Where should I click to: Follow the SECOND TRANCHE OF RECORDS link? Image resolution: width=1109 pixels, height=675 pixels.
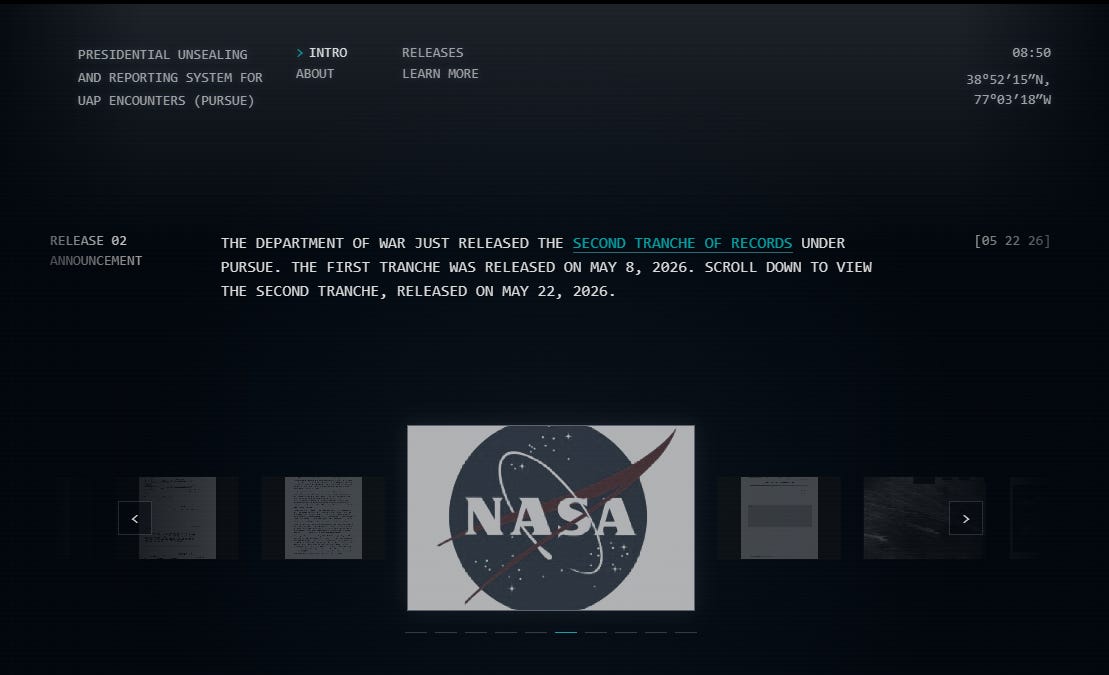(682, 243)
